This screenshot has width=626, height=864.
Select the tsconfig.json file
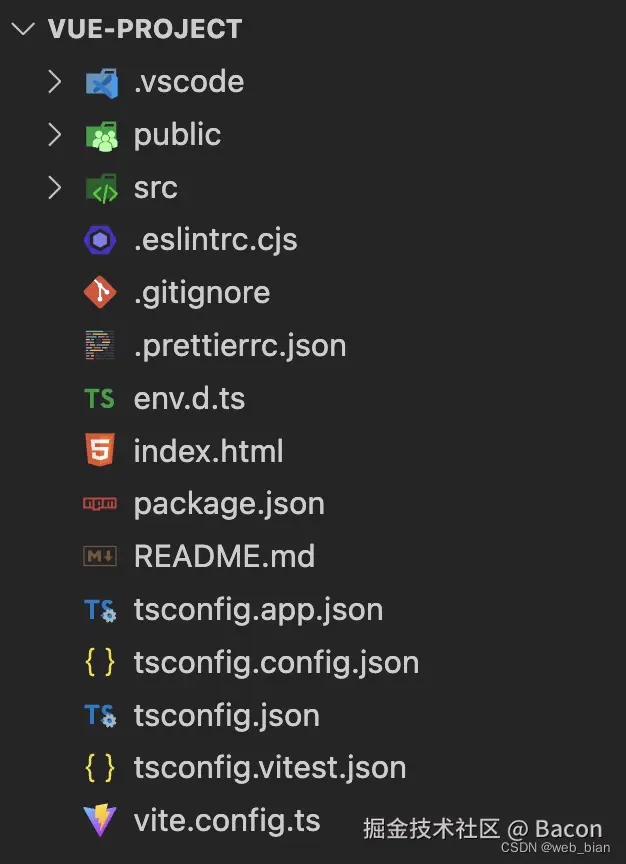pyautogui.click(x=226, y=716)
